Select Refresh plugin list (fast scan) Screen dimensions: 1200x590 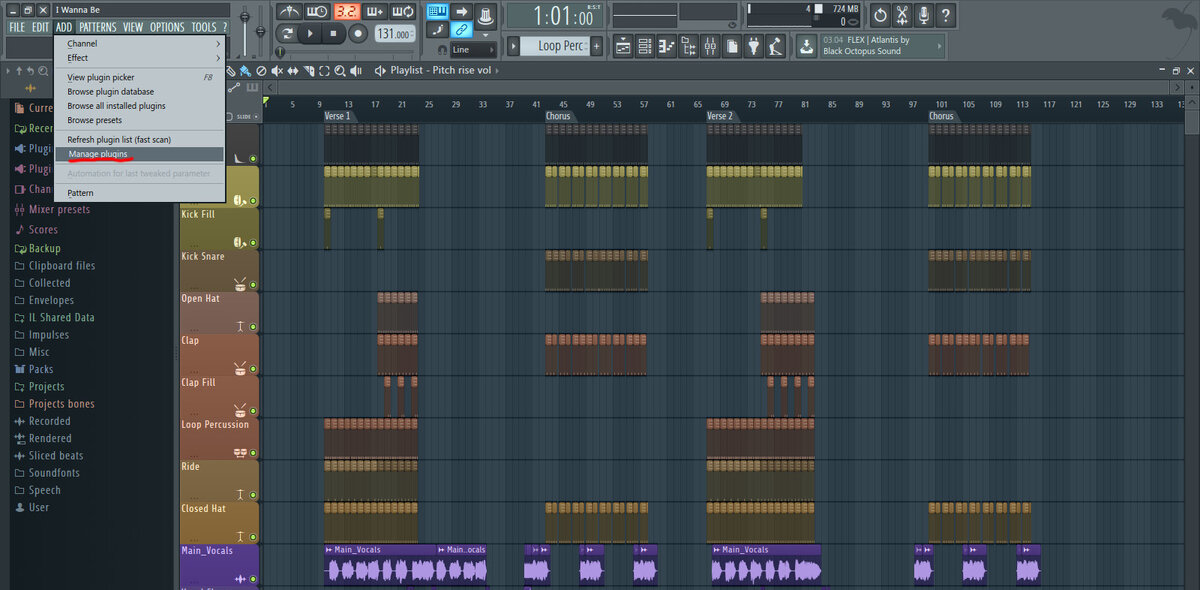[x=139, y=140]
